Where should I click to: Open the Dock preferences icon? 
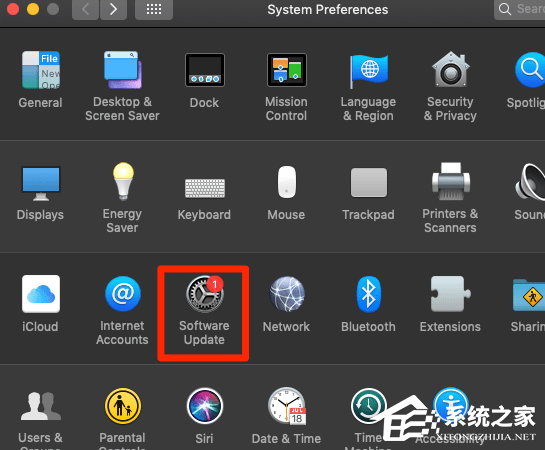pyautogui.click(x=205, y=70)
